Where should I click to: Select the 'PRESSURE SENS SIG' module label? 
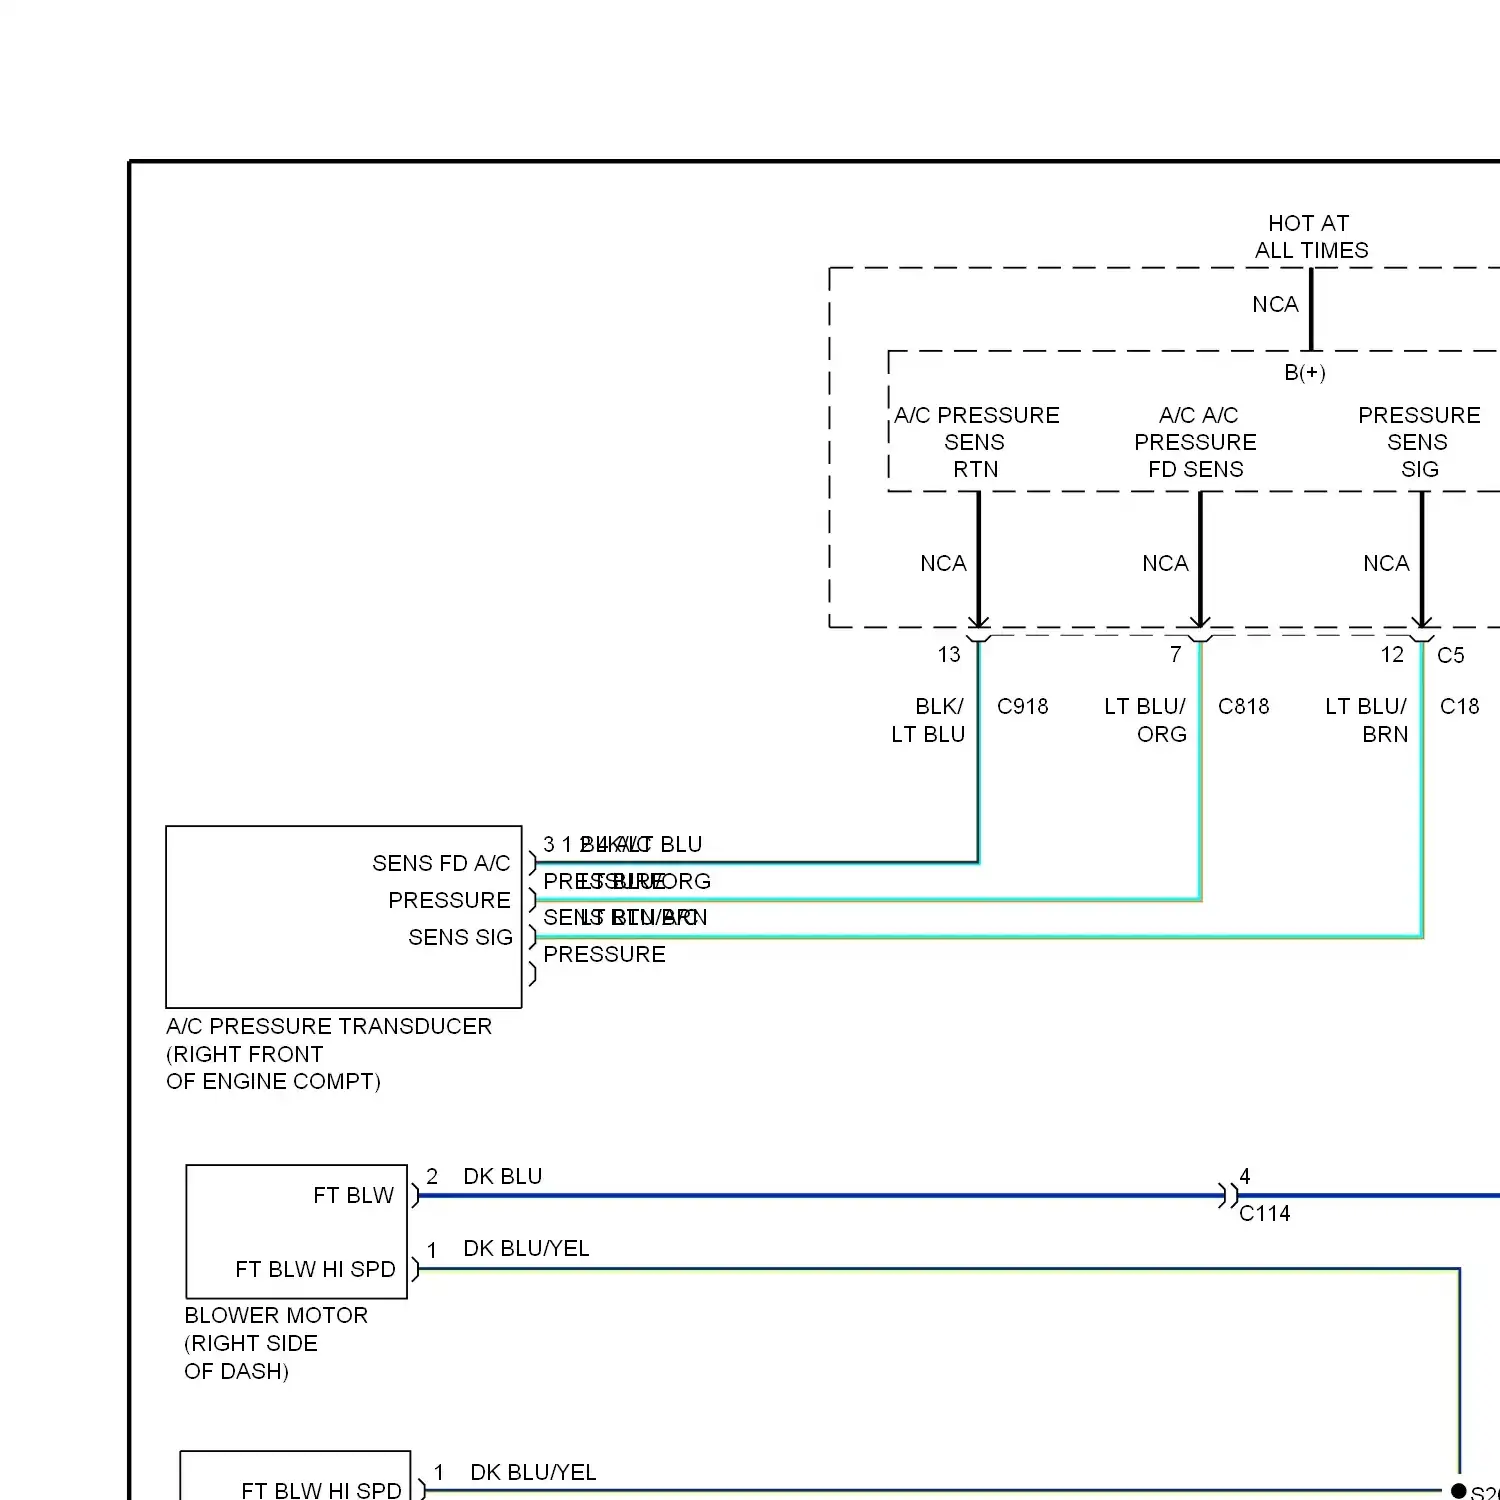(x=1419, y=442)
